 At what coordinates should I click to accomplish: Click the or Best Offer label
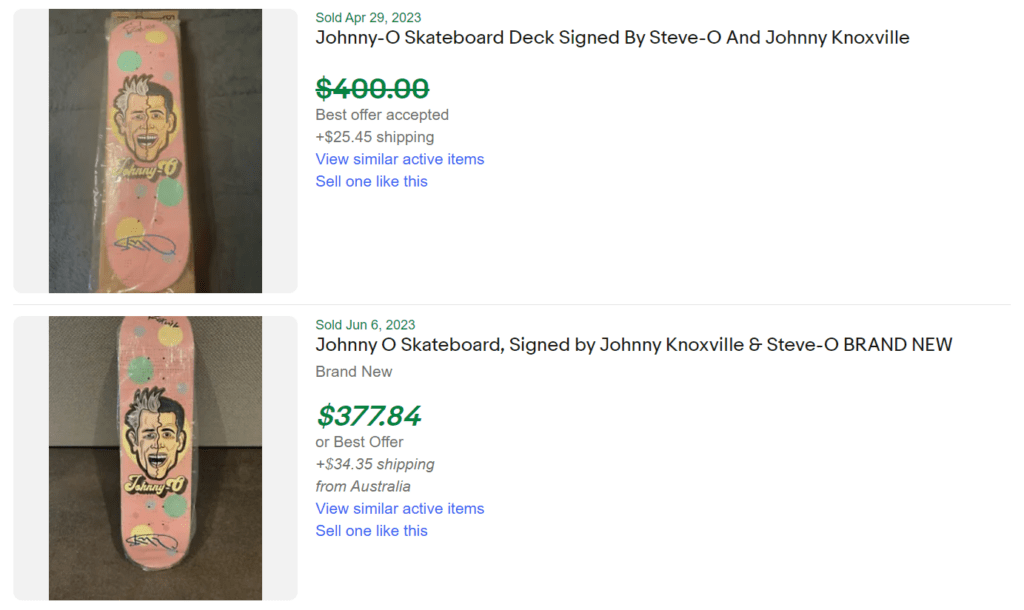(359, 442)
